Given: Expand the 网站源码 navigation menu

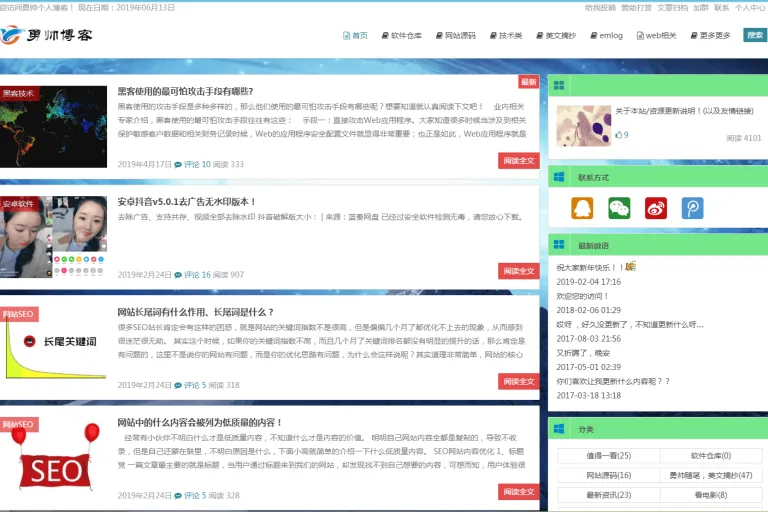Looking at the screenshot, I should tap(456, 35).
